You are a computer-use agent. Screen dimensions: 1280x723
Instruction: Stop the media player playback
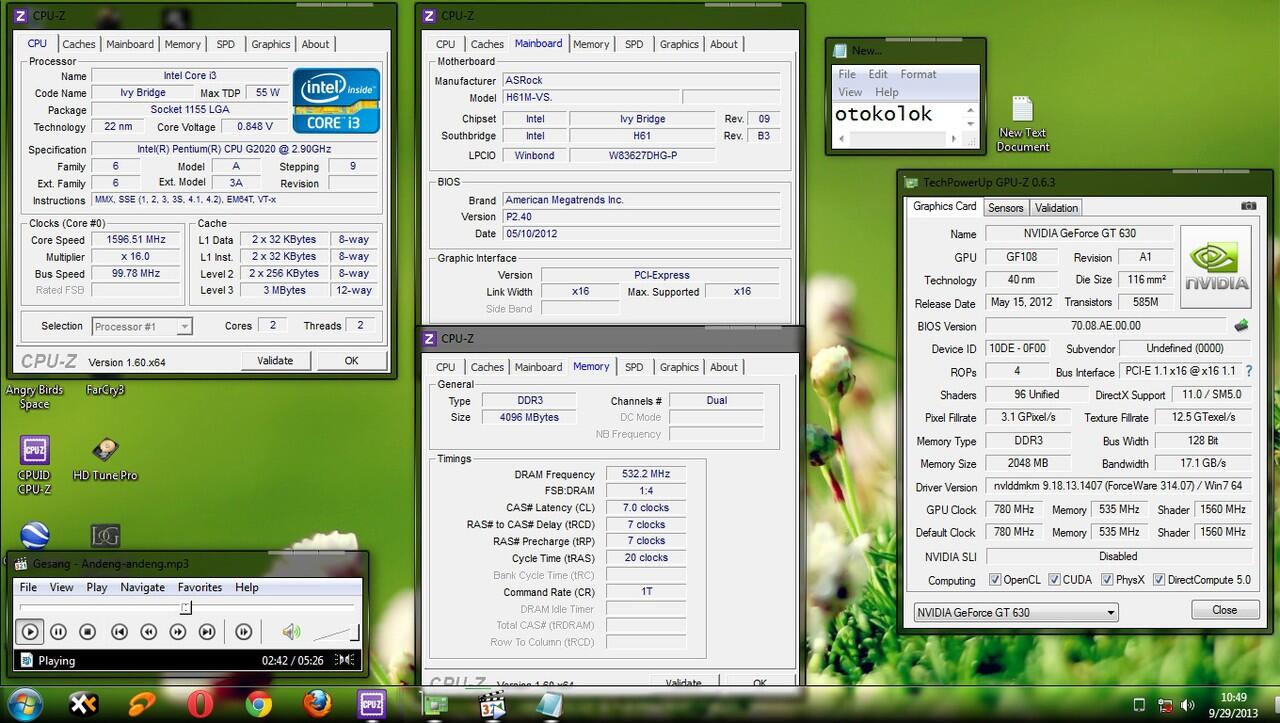pos(87,632)
